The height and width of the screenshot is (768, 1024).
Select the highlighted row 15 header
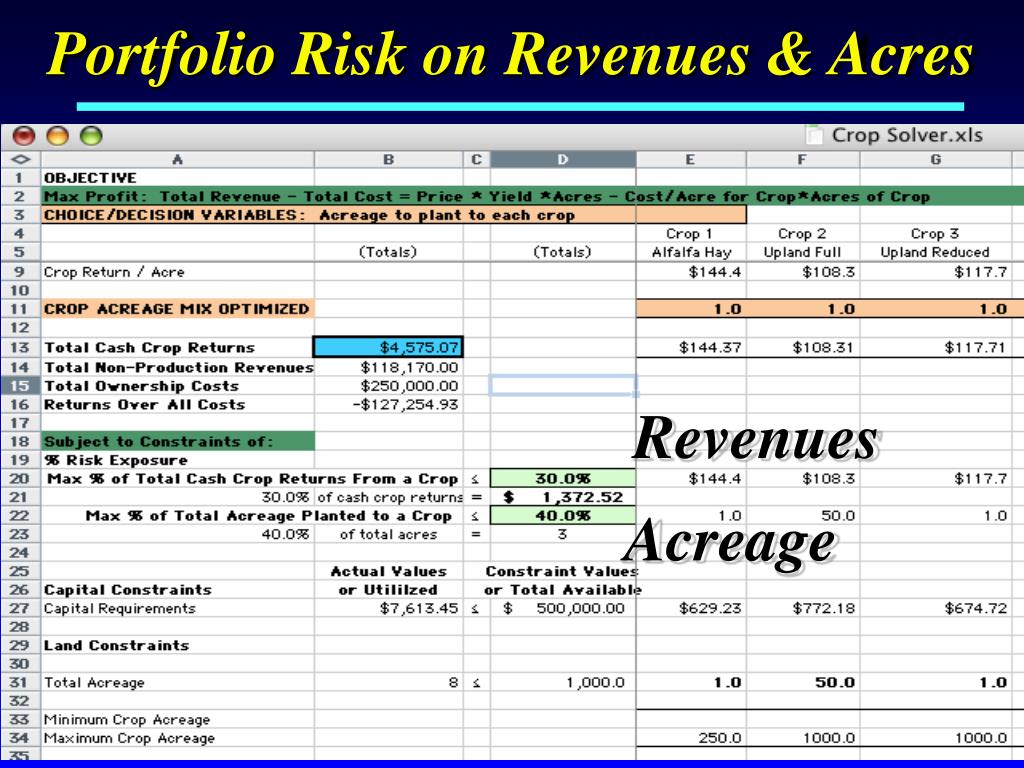click(x=20, y=386)
